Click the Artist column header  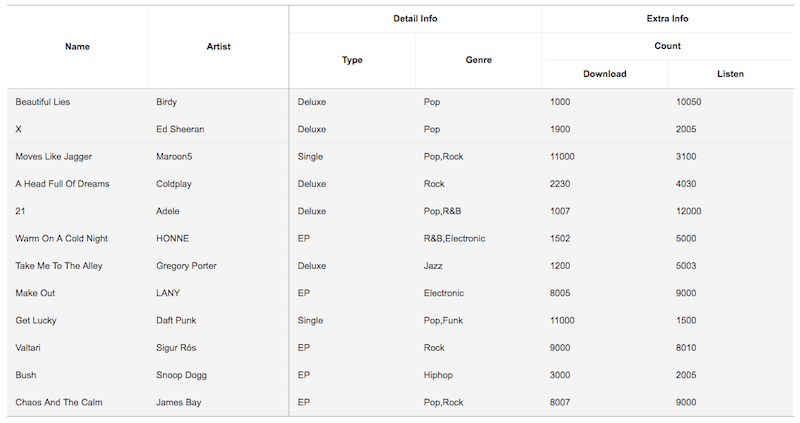pyautogui.click(x=218, y=46)
